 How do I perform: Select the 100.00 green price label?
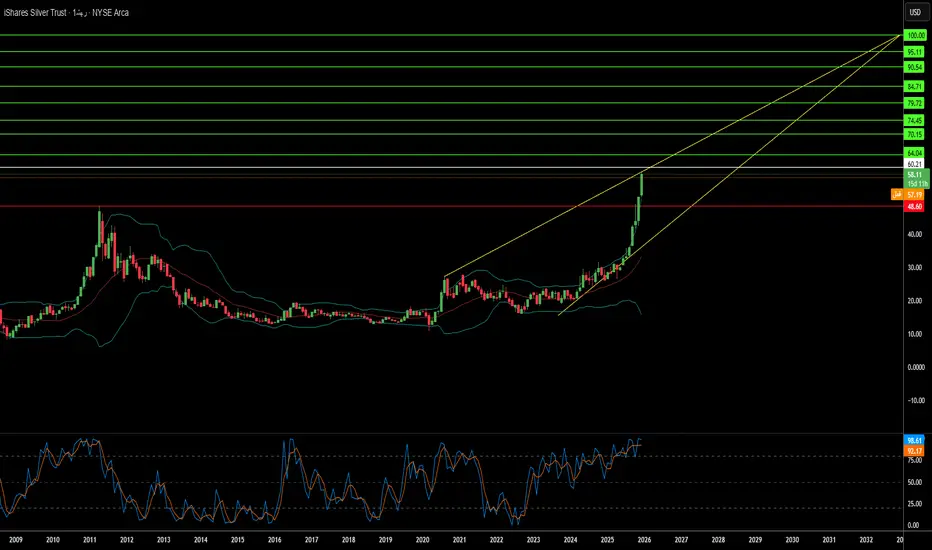tap(915, 36)
